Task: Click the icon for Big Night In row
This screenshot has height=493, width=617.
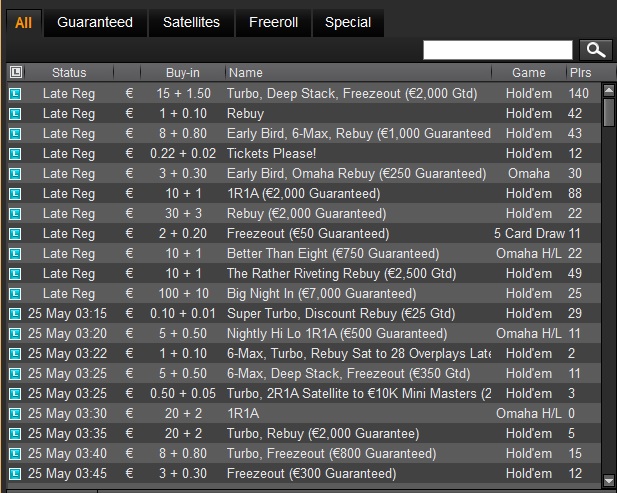Action: tap(15, 294)
